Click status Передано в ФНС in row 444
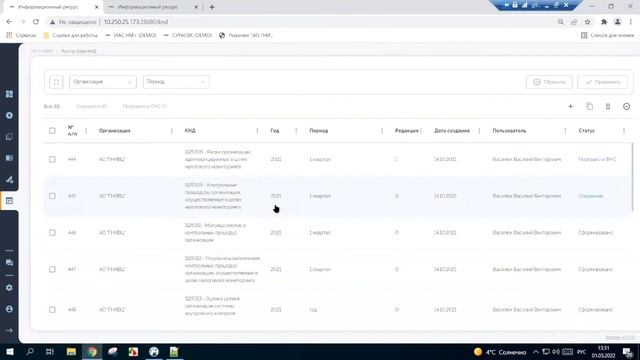The width and height of the screenshot is (640, 360). pyautogui.click(x=597, y=159)
